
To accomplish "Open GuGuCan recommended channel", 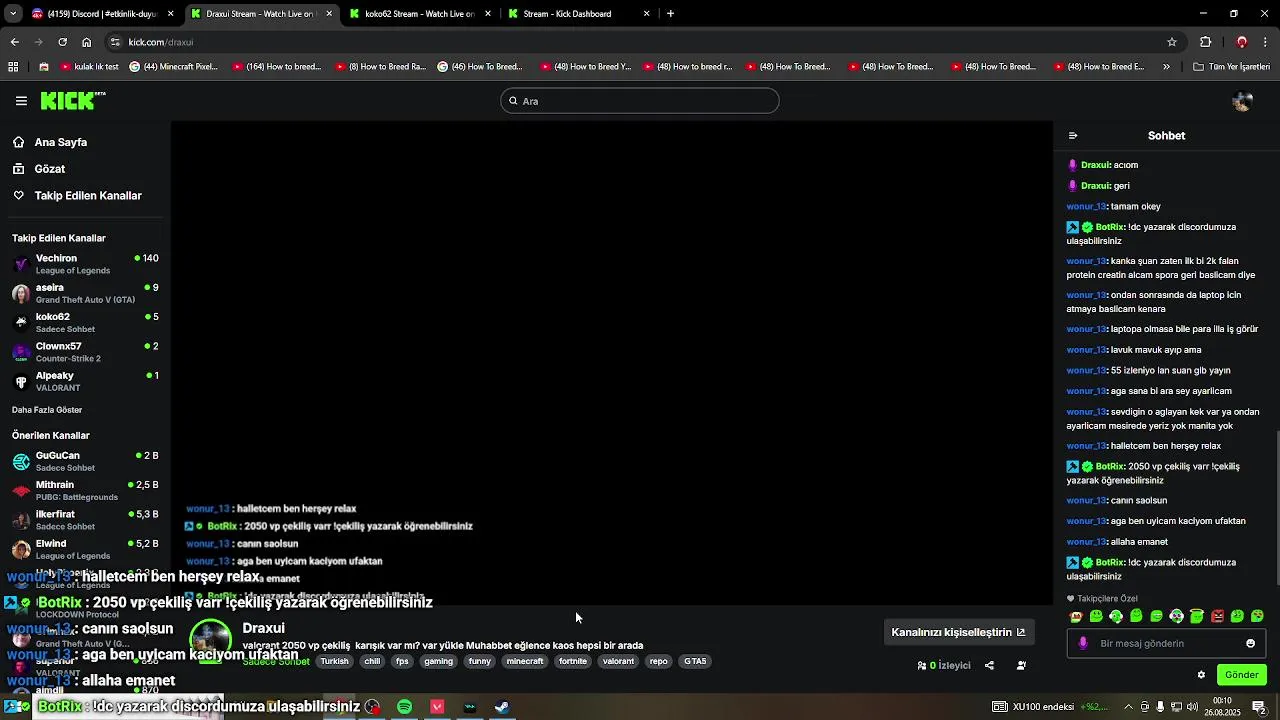I will click(86, 461).
